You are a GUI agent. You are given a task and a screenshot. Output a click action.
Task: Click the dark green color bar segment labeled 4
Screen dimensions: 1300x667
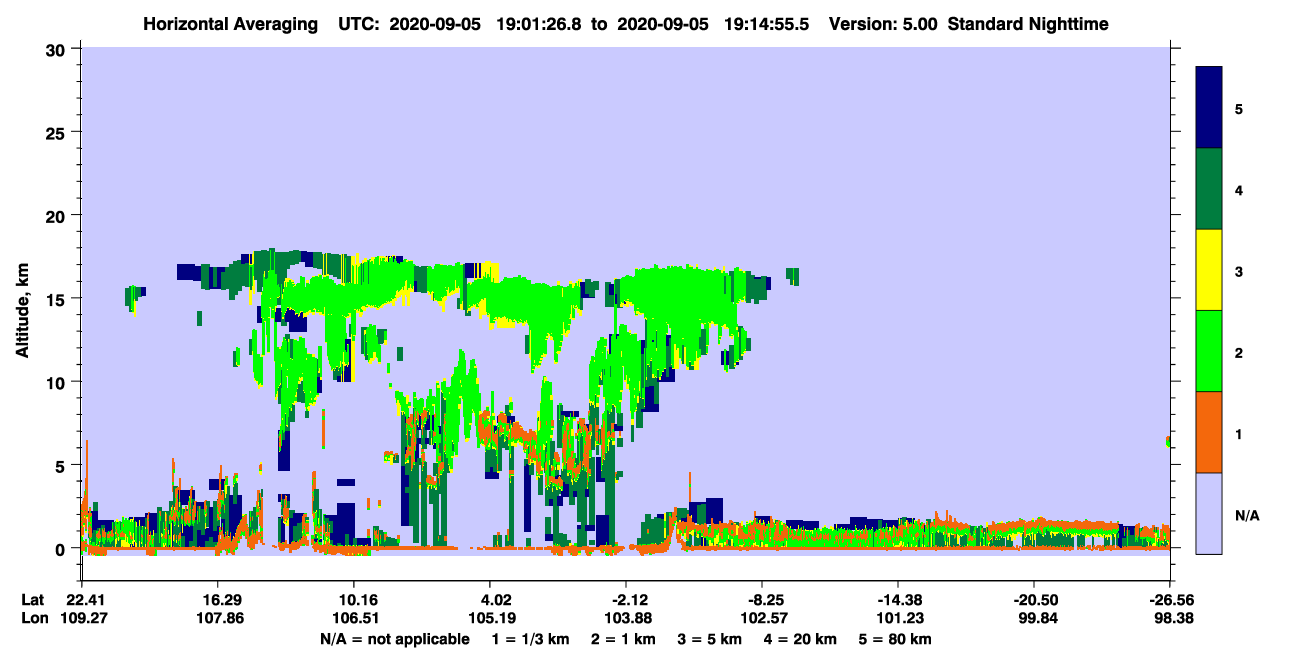click(x=1209, y=189)
